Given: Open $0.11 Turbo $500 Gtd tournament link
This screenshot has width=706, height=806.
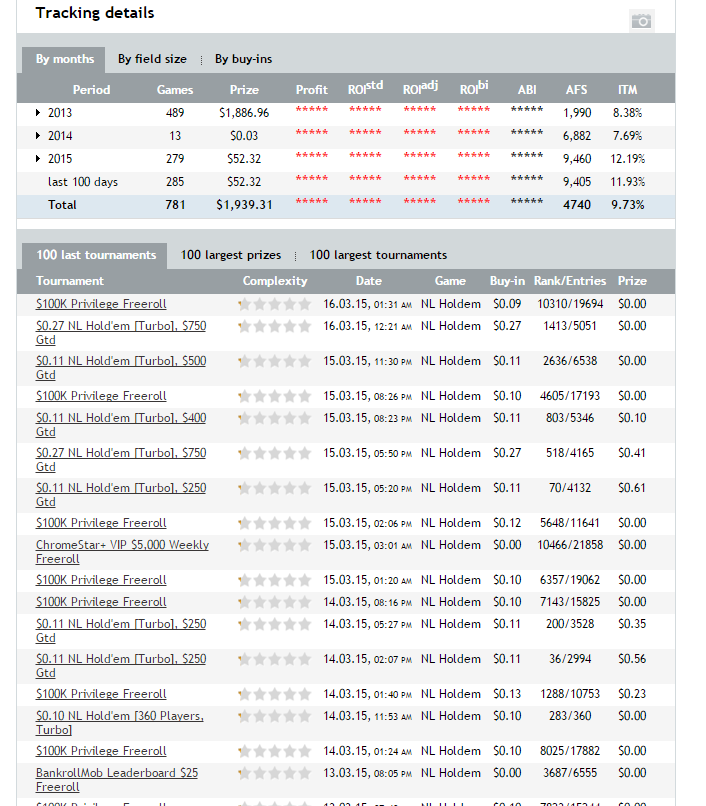Looking at the screenshot, I should pos(121,368).
